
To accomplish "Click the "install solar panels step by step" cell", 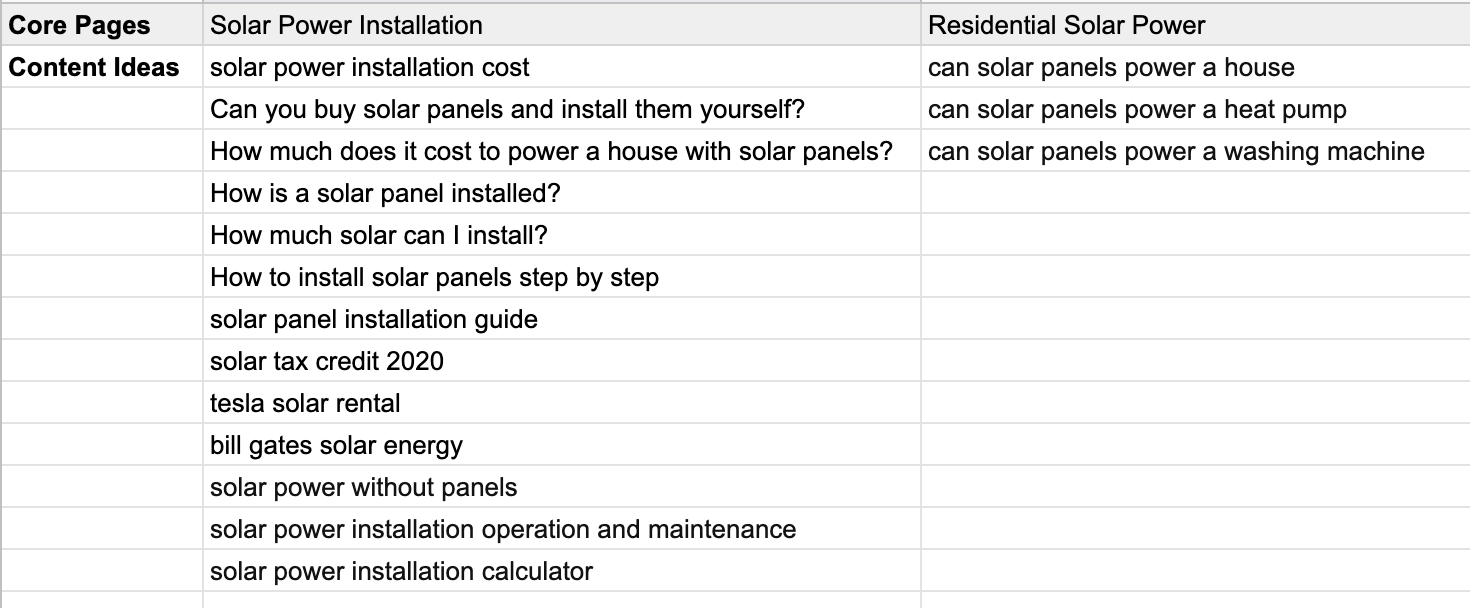I will [x=434, y=277].
